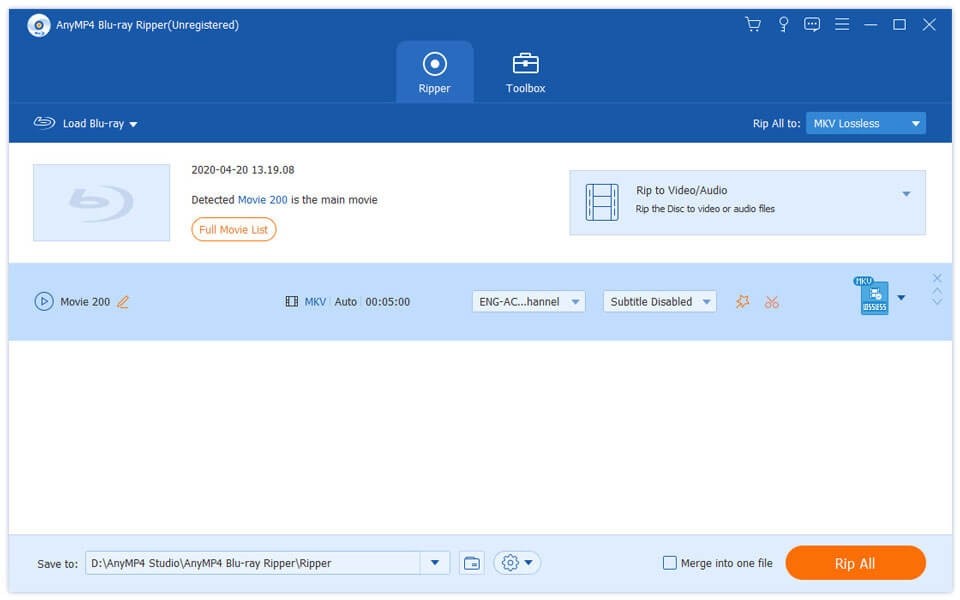Open the purchase cart icon
The image size is (960, 600).
click(x=753, y=23)
